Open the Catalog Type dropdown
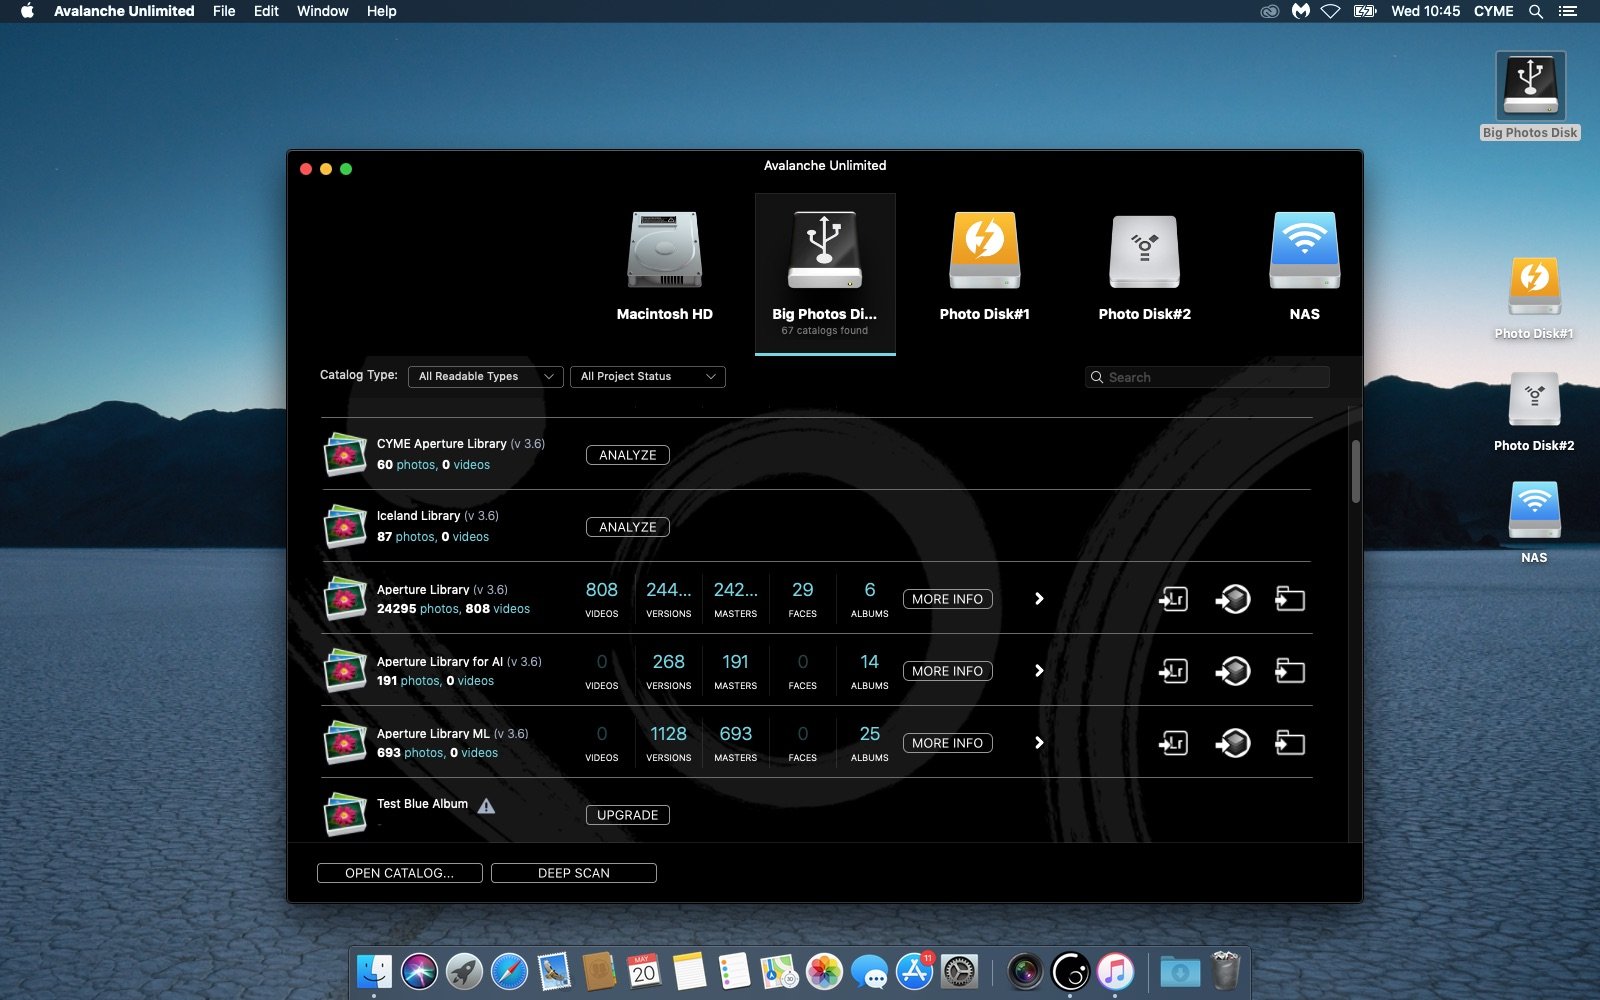Viewport: 1600px width, 1000px height. 485,376
